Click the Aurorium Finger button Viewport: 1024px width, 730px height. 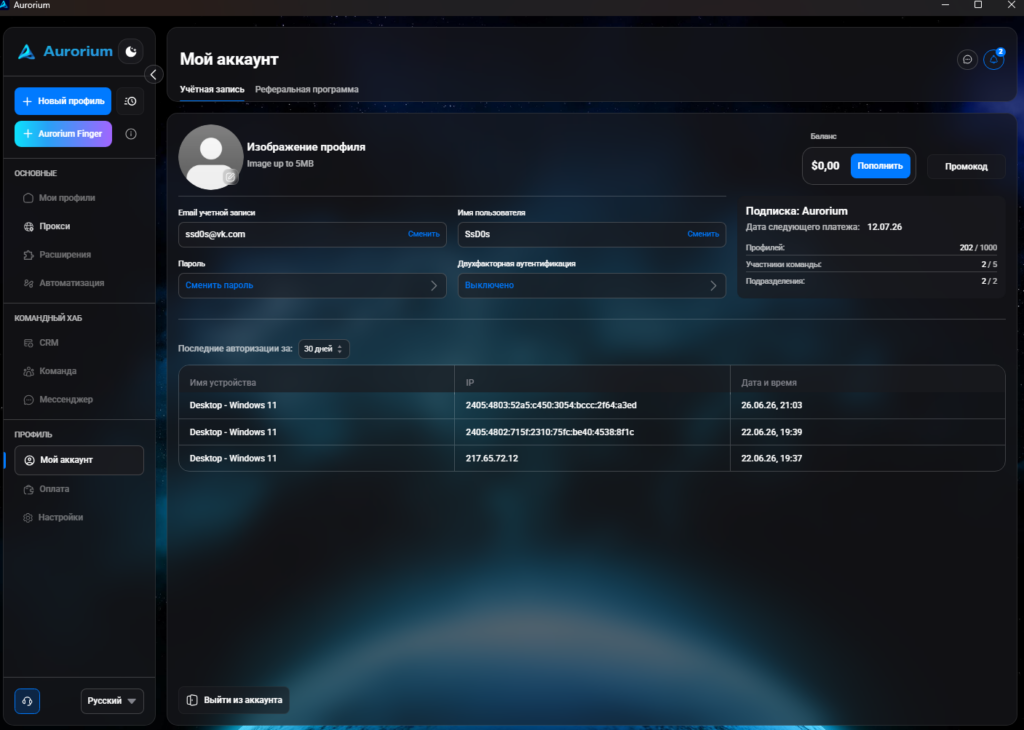pos(63,134)
